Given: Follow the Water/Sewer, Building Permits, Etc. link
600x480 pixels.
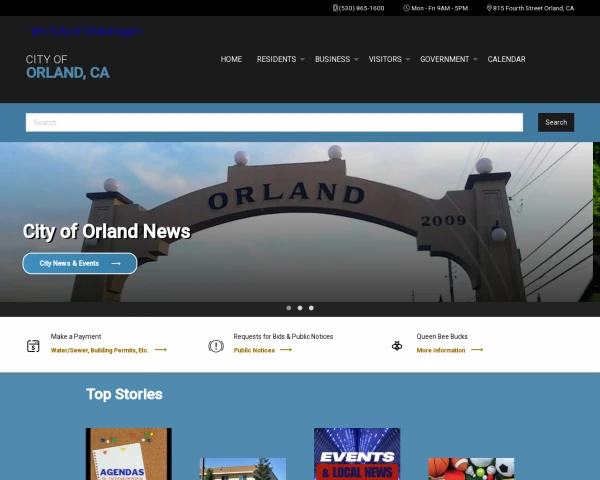Looking at the screenshot, I should [99, 350].
